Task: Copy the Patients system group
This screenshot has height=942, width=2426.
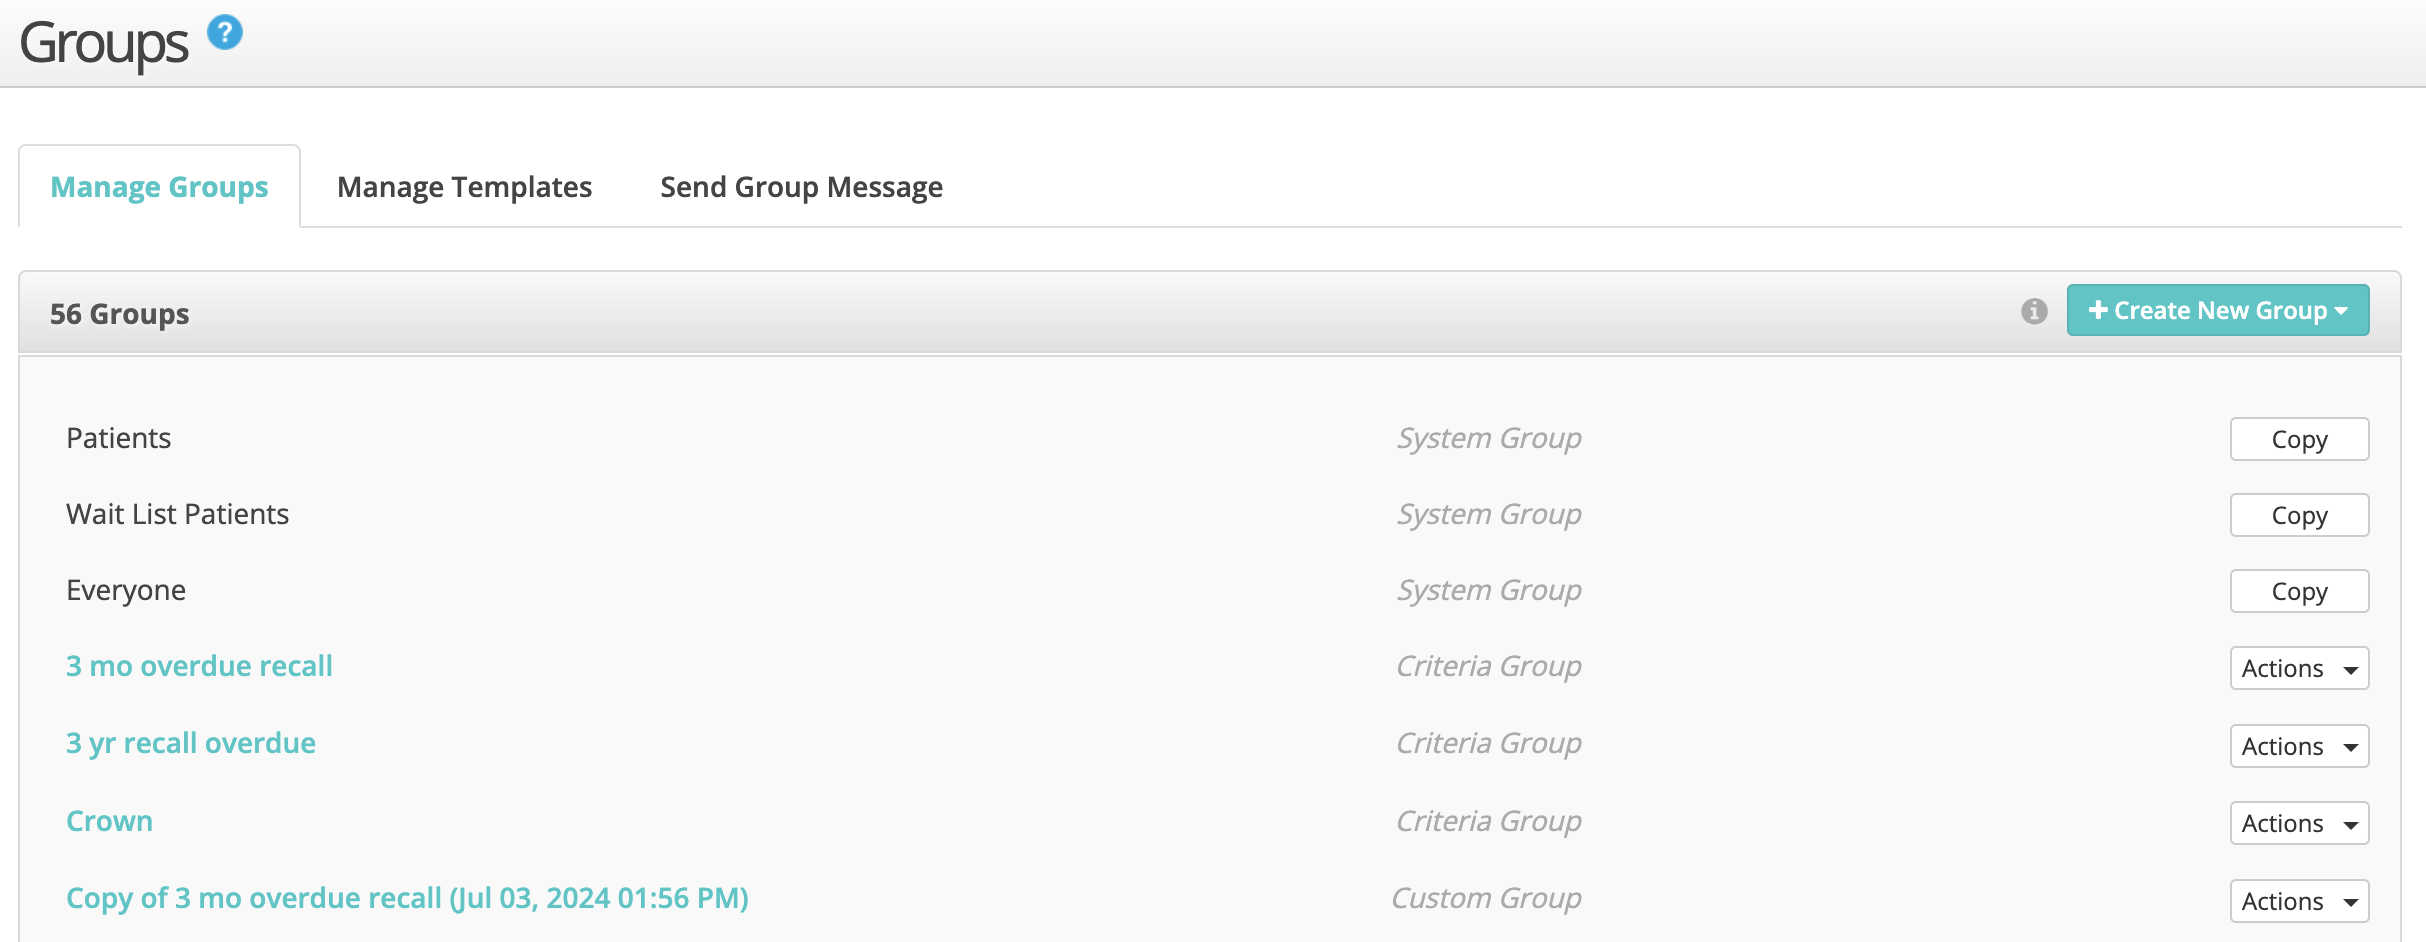Action: 2299,439
